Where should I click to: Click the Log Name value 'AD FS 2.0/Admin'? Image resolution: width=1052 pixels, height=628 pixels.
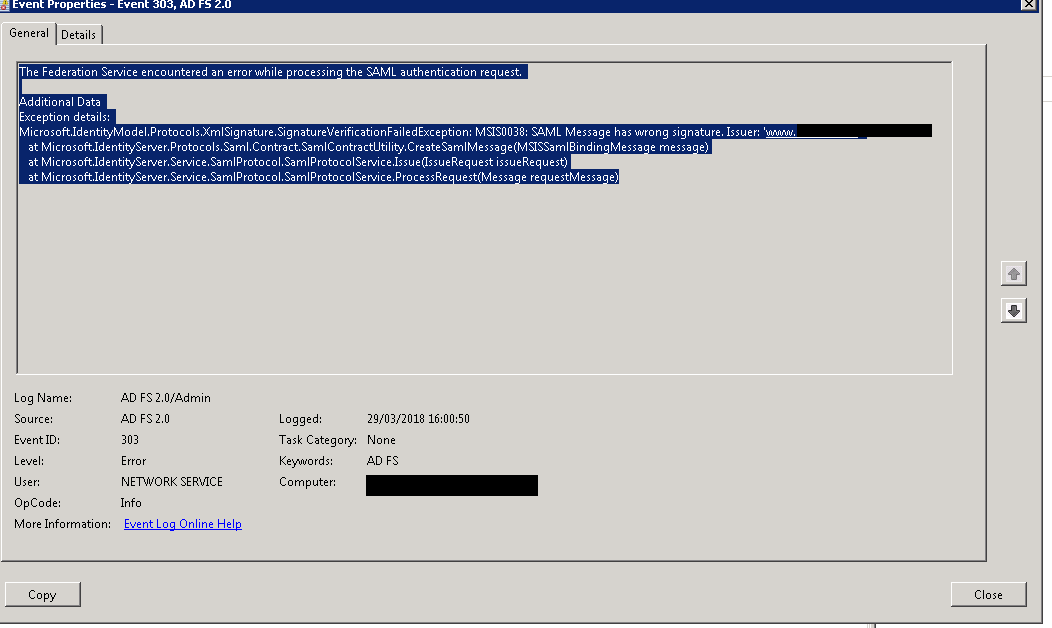pos(166,398)
